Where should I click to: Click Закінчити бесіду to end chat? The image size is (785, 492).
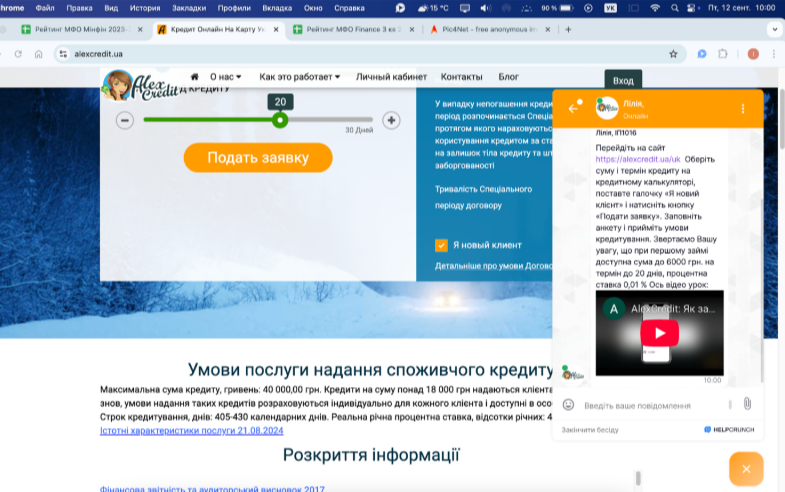coord(590,429)
